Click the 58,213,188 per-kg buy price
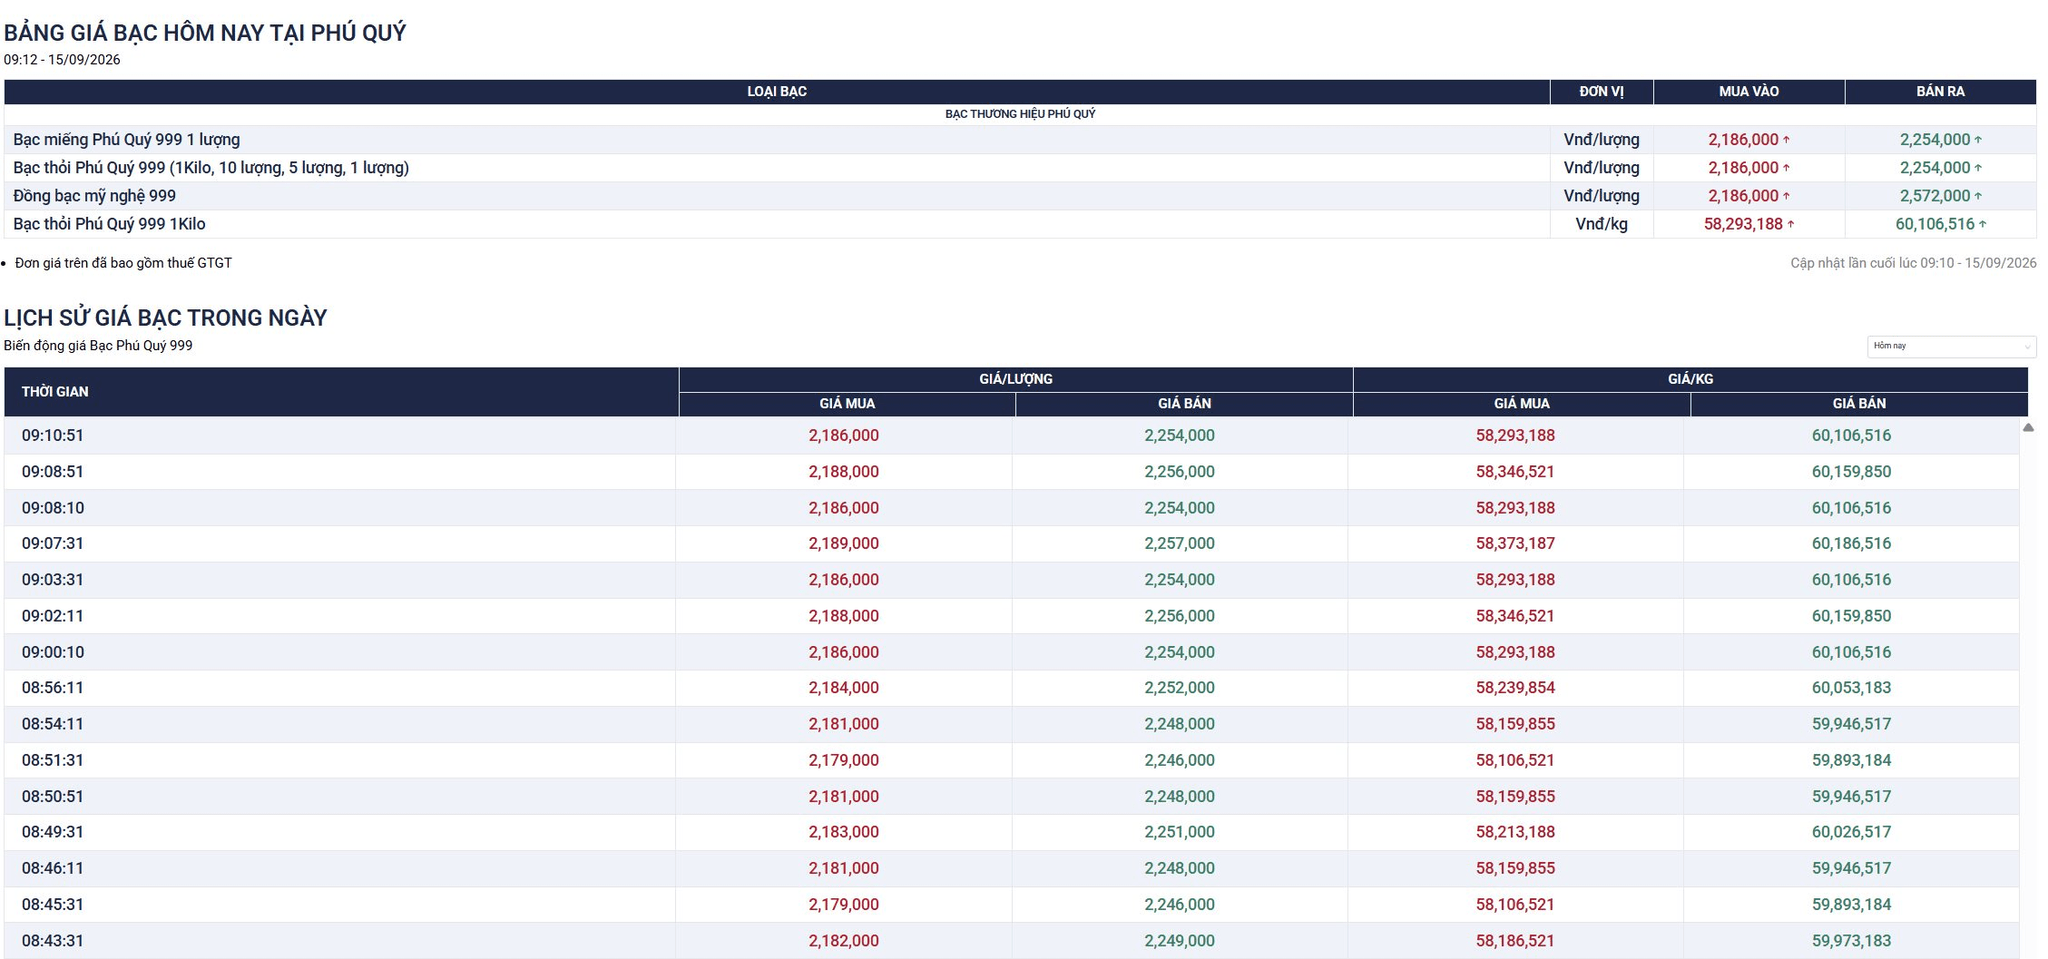Screen dimensions: 2048x959 tap(1515, 832)
